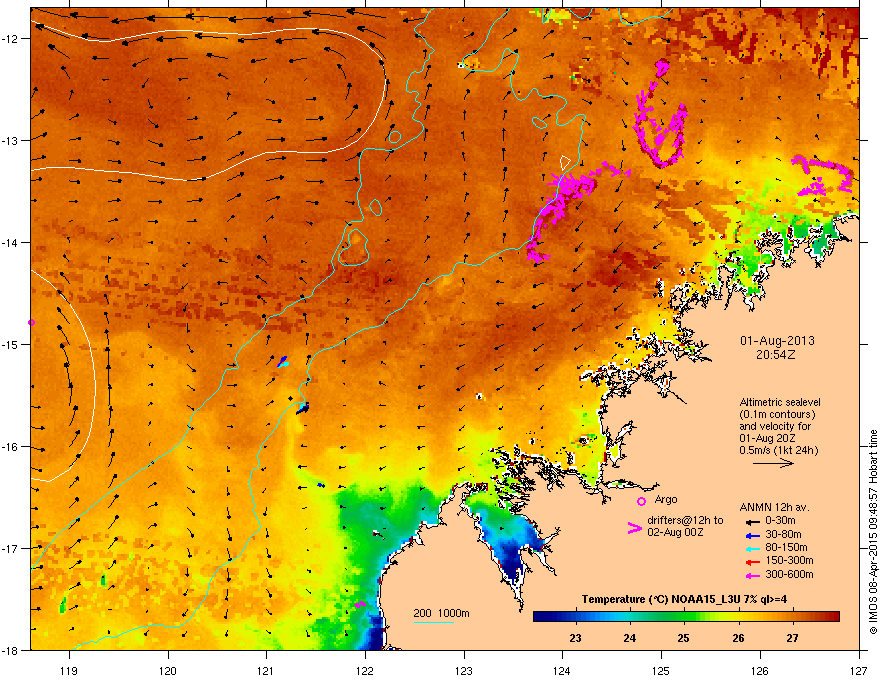Click the 'drifters@12h to' label

coord(685,521)
